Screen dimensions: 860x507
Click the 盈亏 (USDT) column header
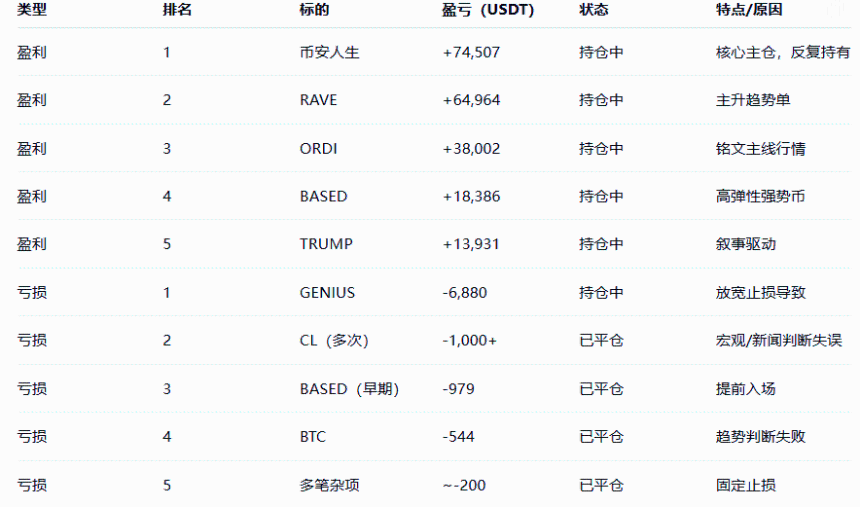click(x=488, y=11)
